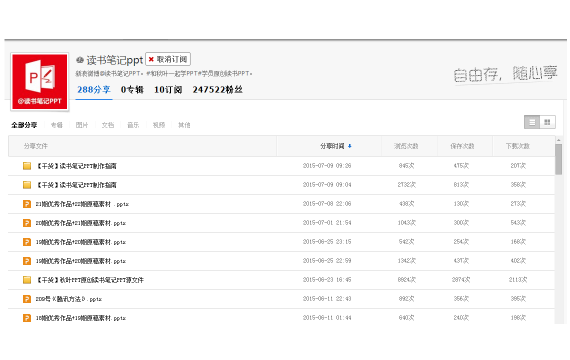
Task: Click the share time 2015-06-11 01:44
Action: point(327,318)
